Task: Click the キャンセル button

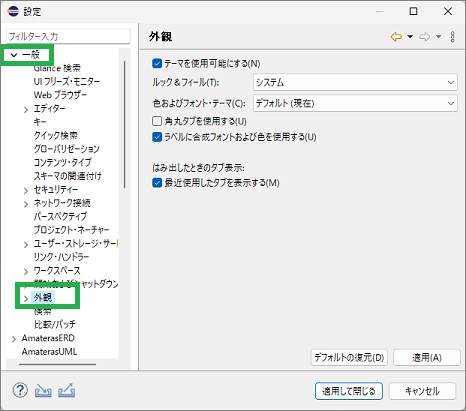Action: (x=422, y=391)
